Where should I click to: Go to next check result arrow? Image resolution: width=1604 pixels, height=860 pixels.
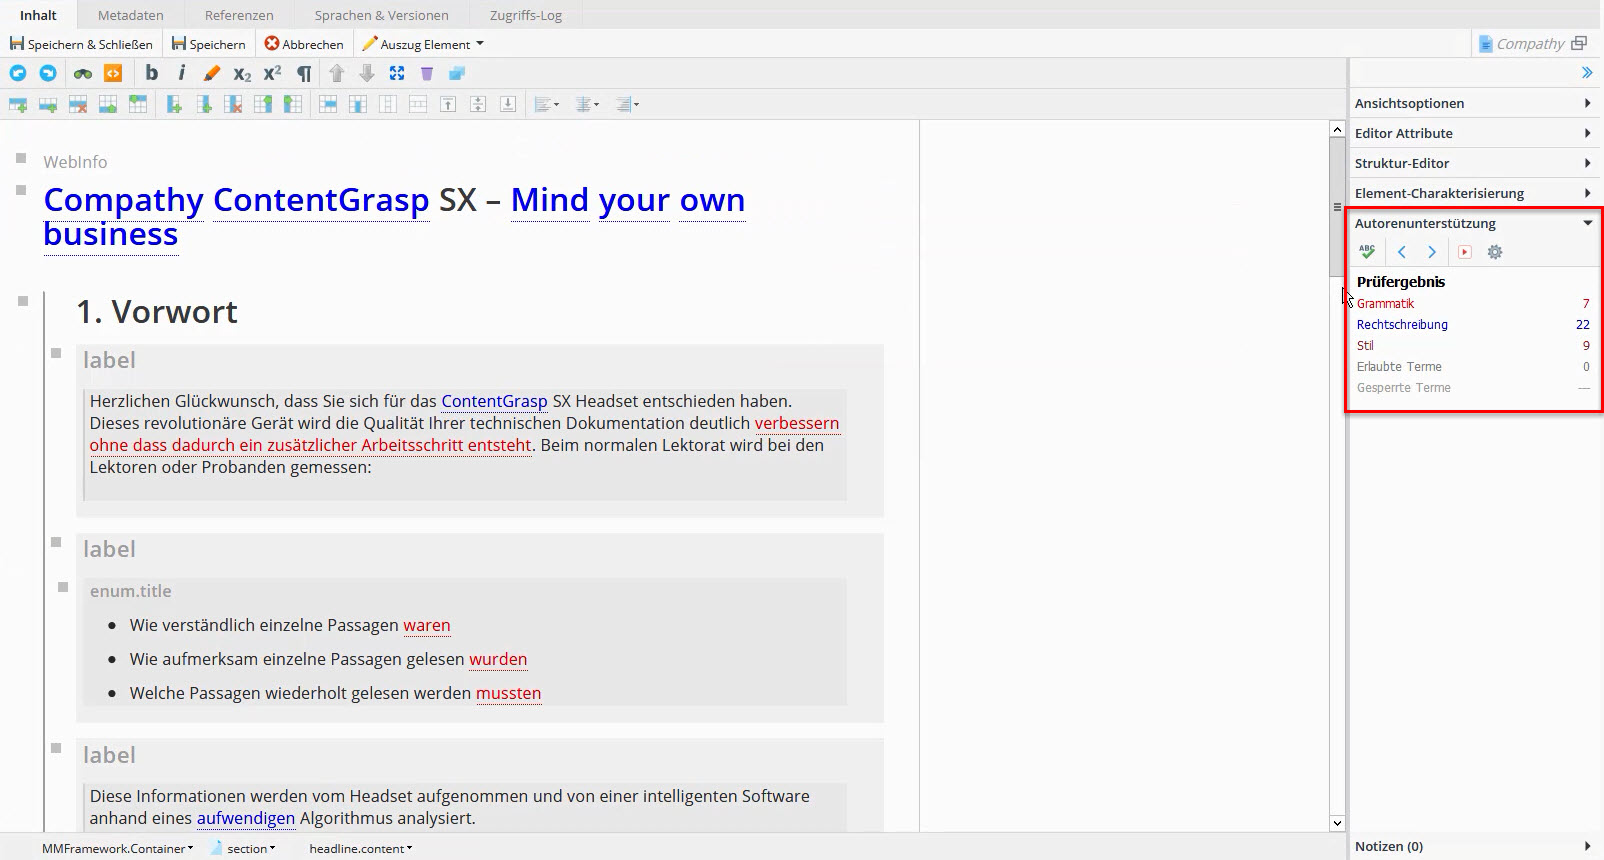[1432, 252]
